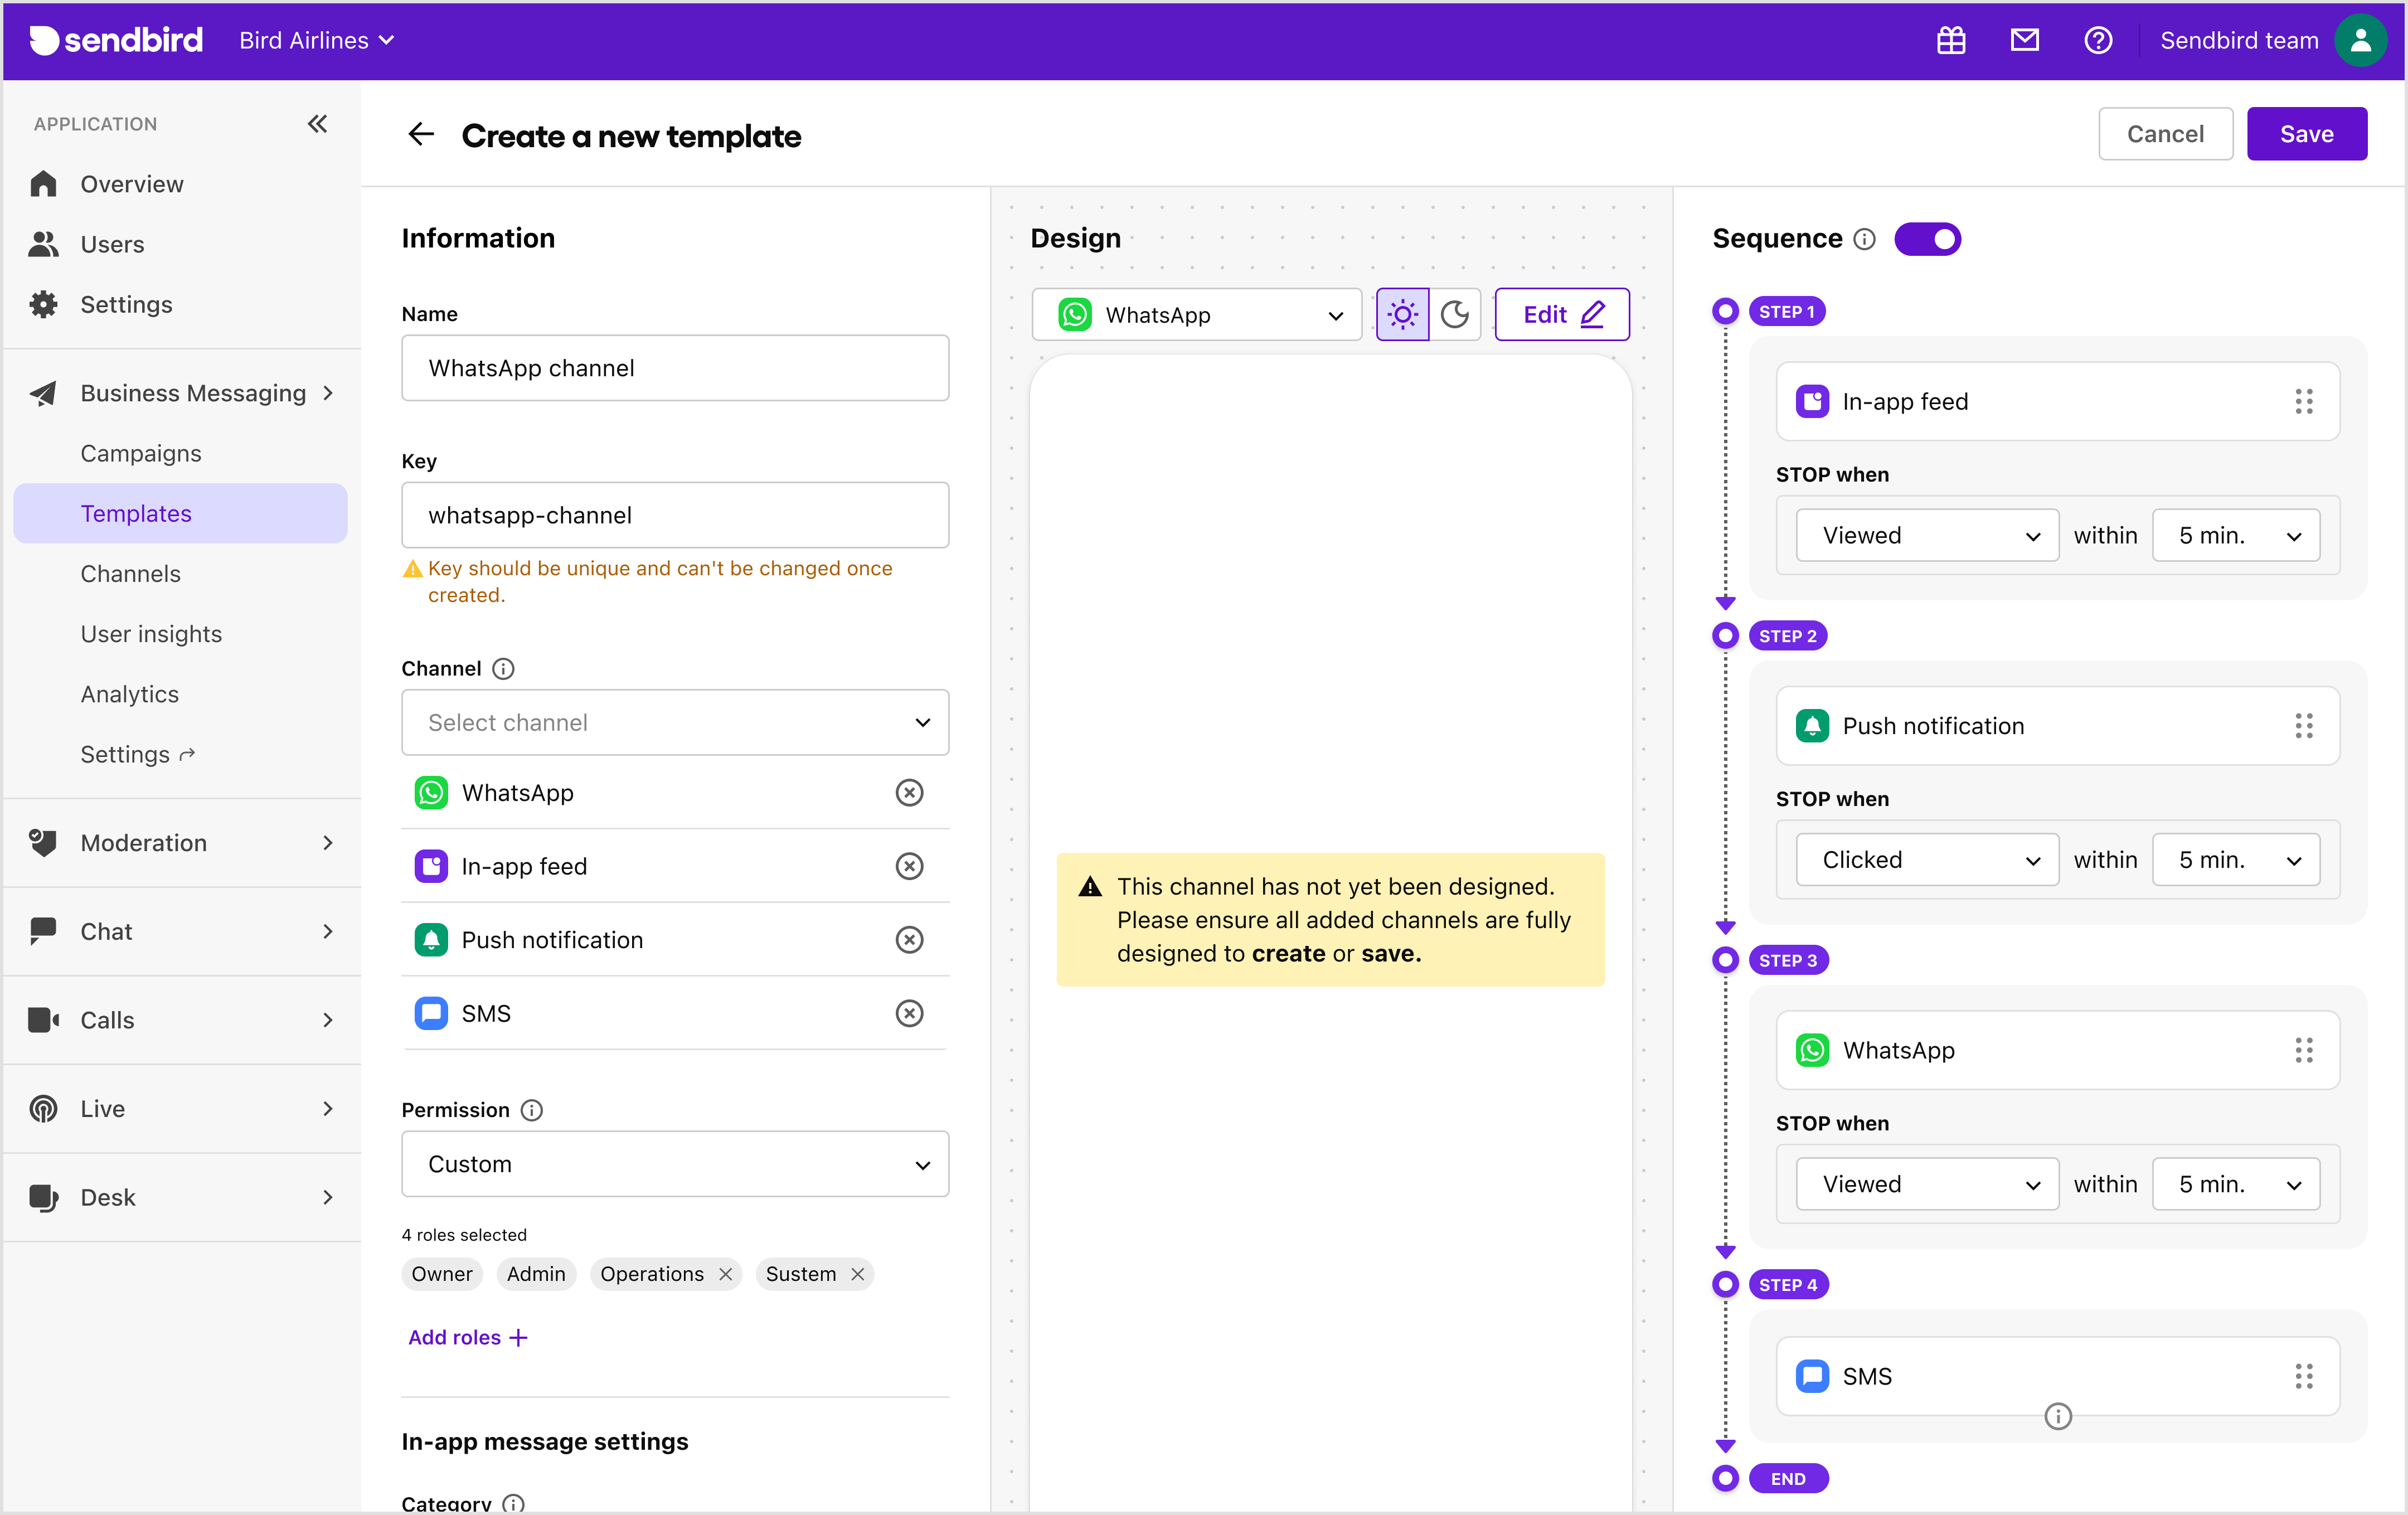Viewport: 2408px width, 1515px height.
Task: Open Business Messaging Settings external link
Action: point(138,754)
